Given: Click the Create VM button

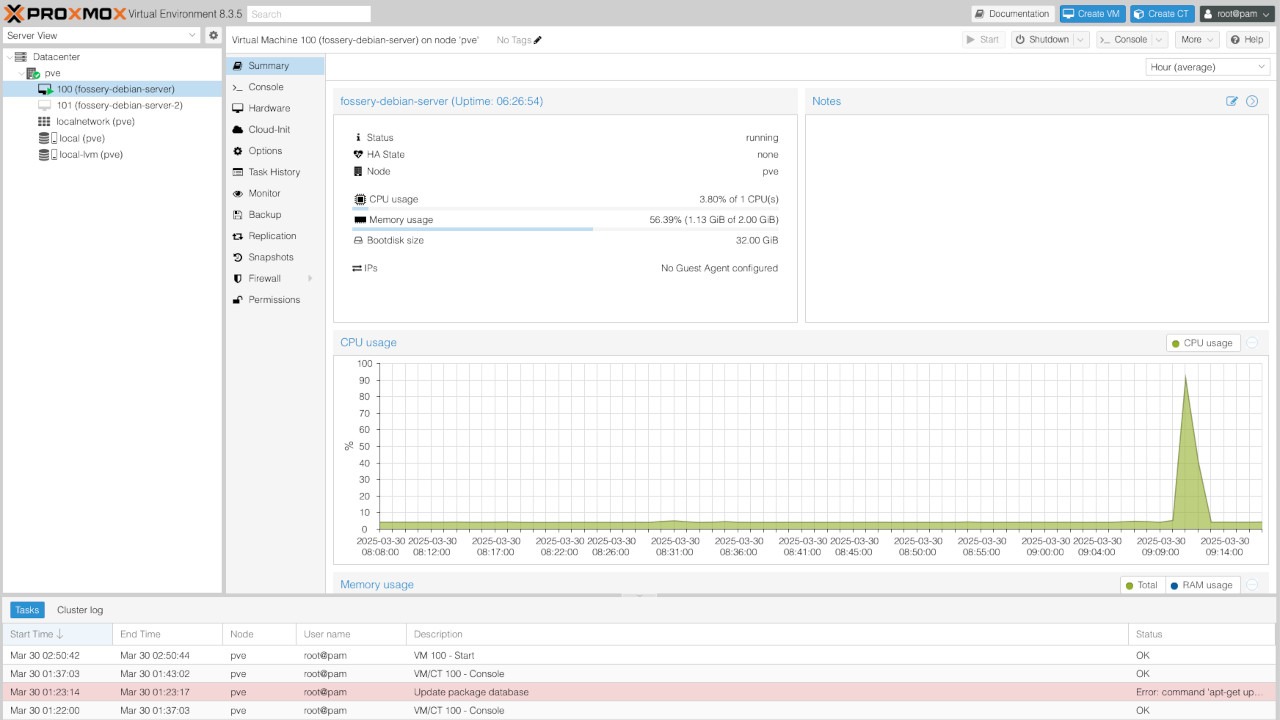Looking at the screenshot, I should tap(1092, 14).
